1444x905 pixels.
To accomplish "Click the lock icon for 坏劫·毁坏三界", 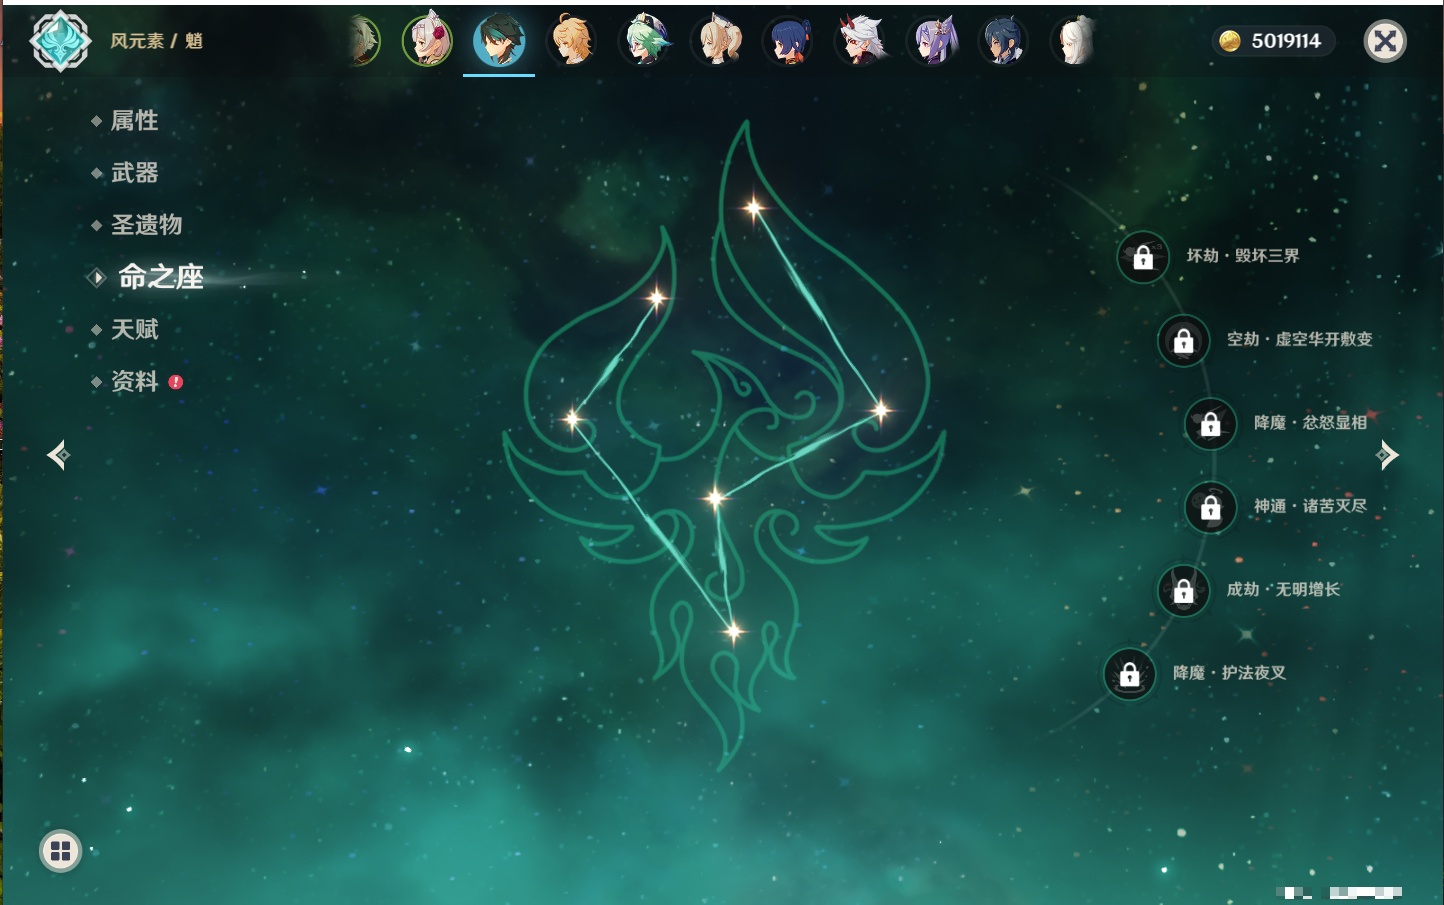I will (1143, 257).
